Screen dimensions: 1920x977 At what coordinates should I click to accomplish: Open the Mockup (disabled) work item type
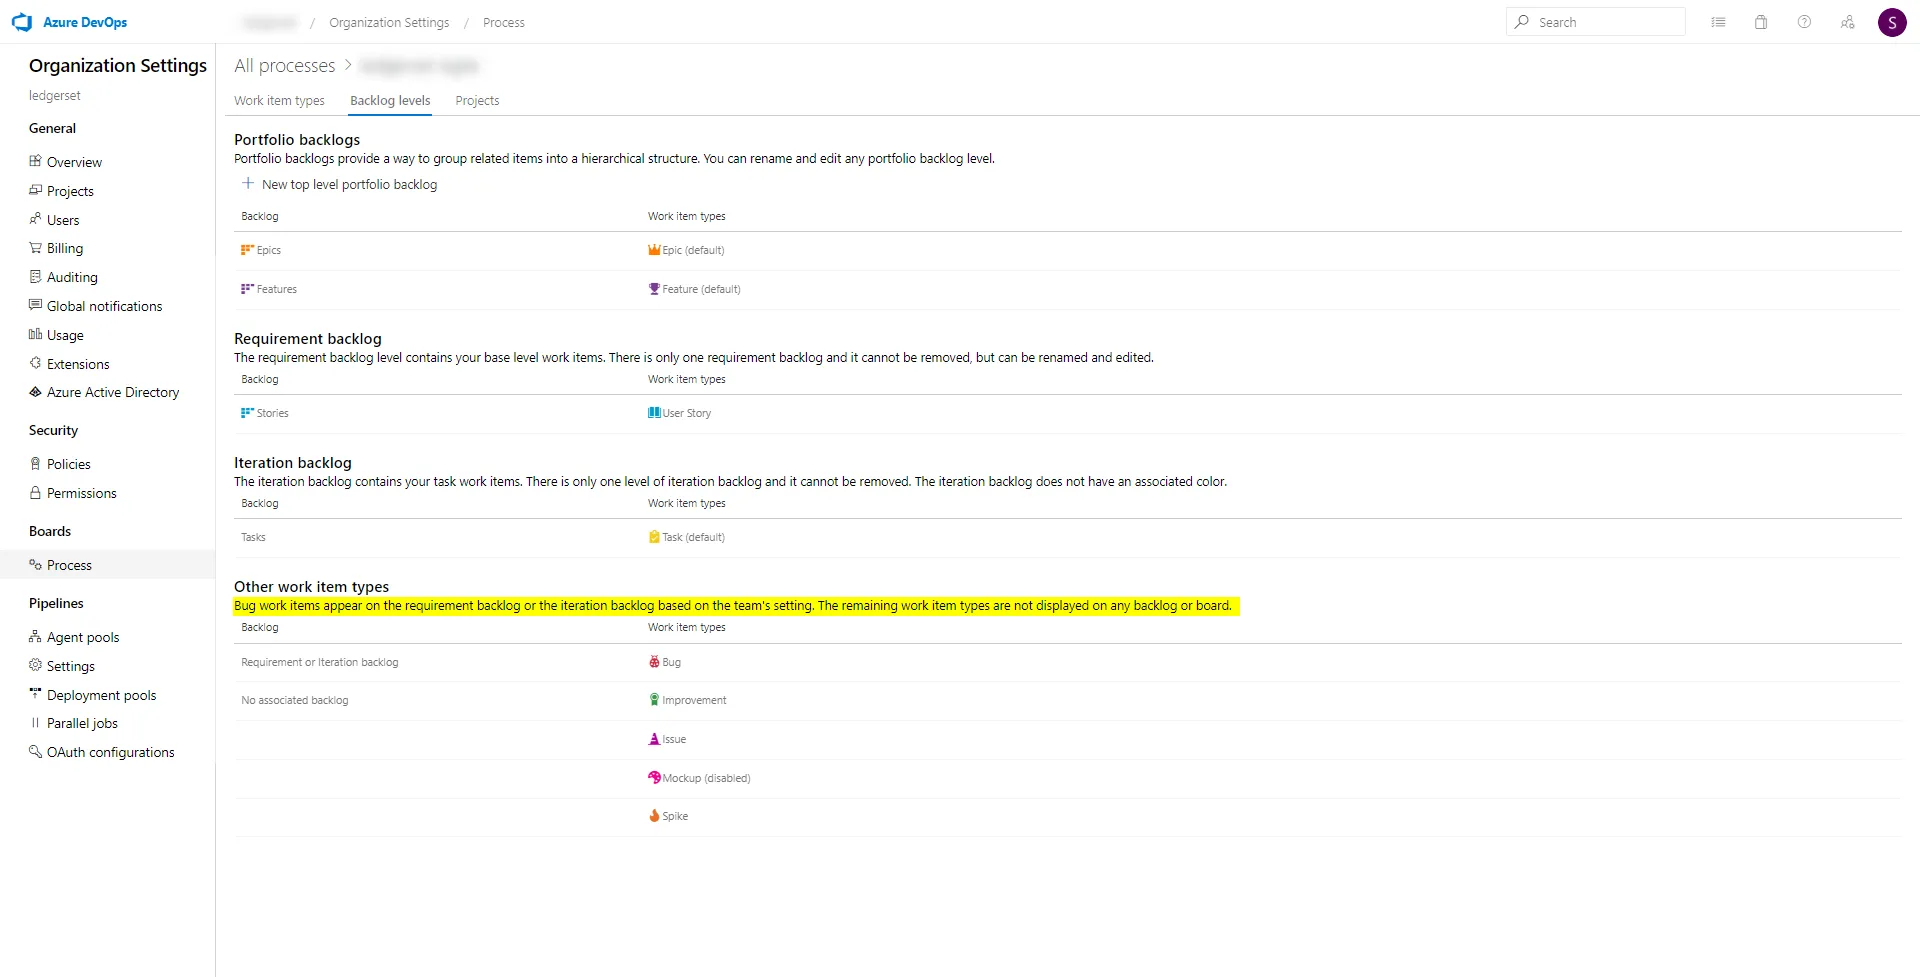click(x=706, y=778)
